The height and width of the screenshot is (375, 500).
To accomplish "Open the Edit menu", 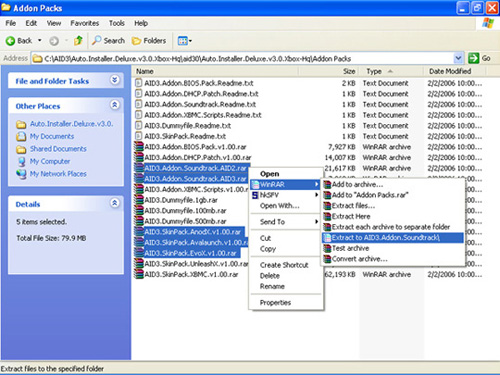I will point(31,23).
